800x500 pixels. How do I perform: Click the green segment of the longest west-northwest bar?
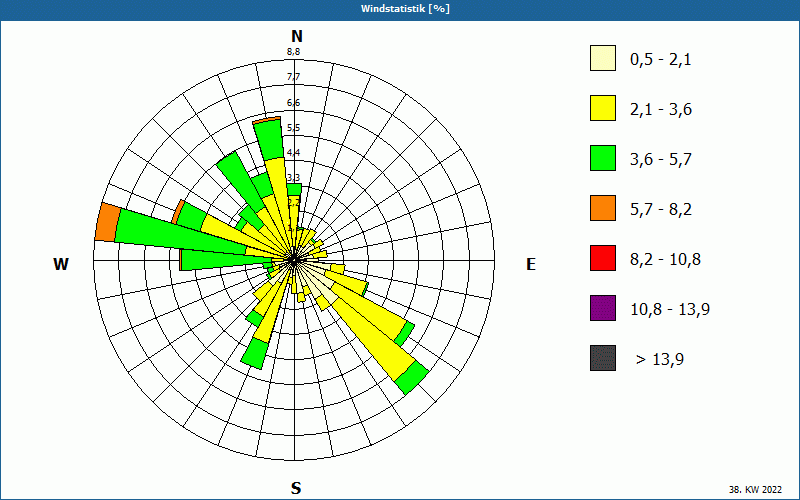pyautogui.click(x=181, y=232)
